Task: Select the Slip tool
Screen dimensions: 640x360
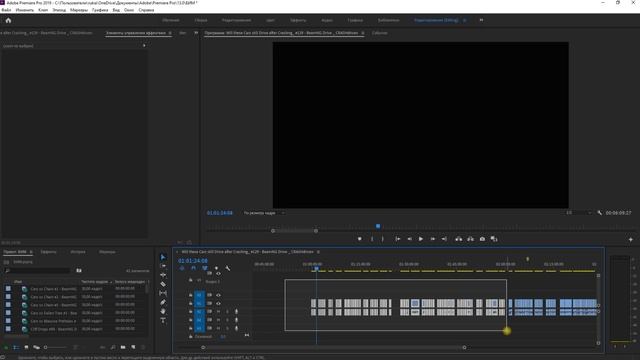Action: pyautogui.click(x=163, y=293)
